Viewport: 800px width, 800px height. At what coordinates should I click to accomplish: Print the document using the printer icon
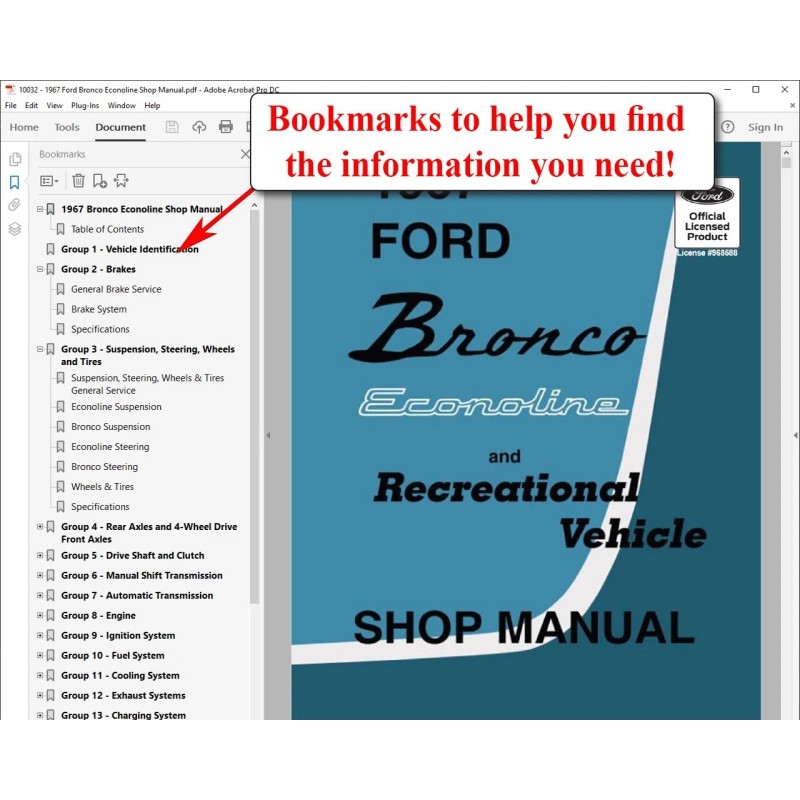pos(226,127)
